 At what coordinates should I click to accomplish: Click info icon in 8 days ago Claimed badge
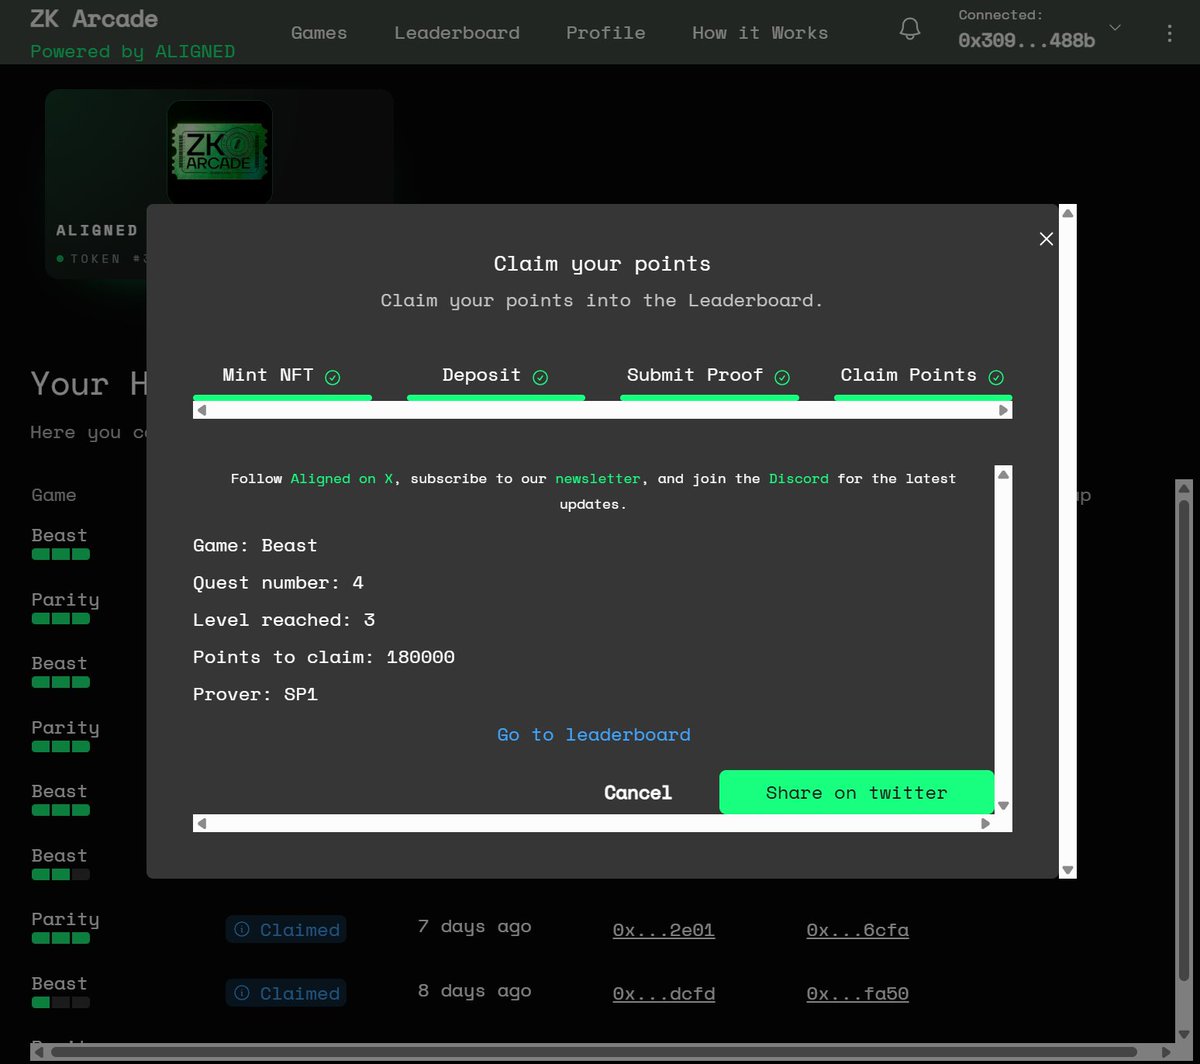(x=242, y=994)
